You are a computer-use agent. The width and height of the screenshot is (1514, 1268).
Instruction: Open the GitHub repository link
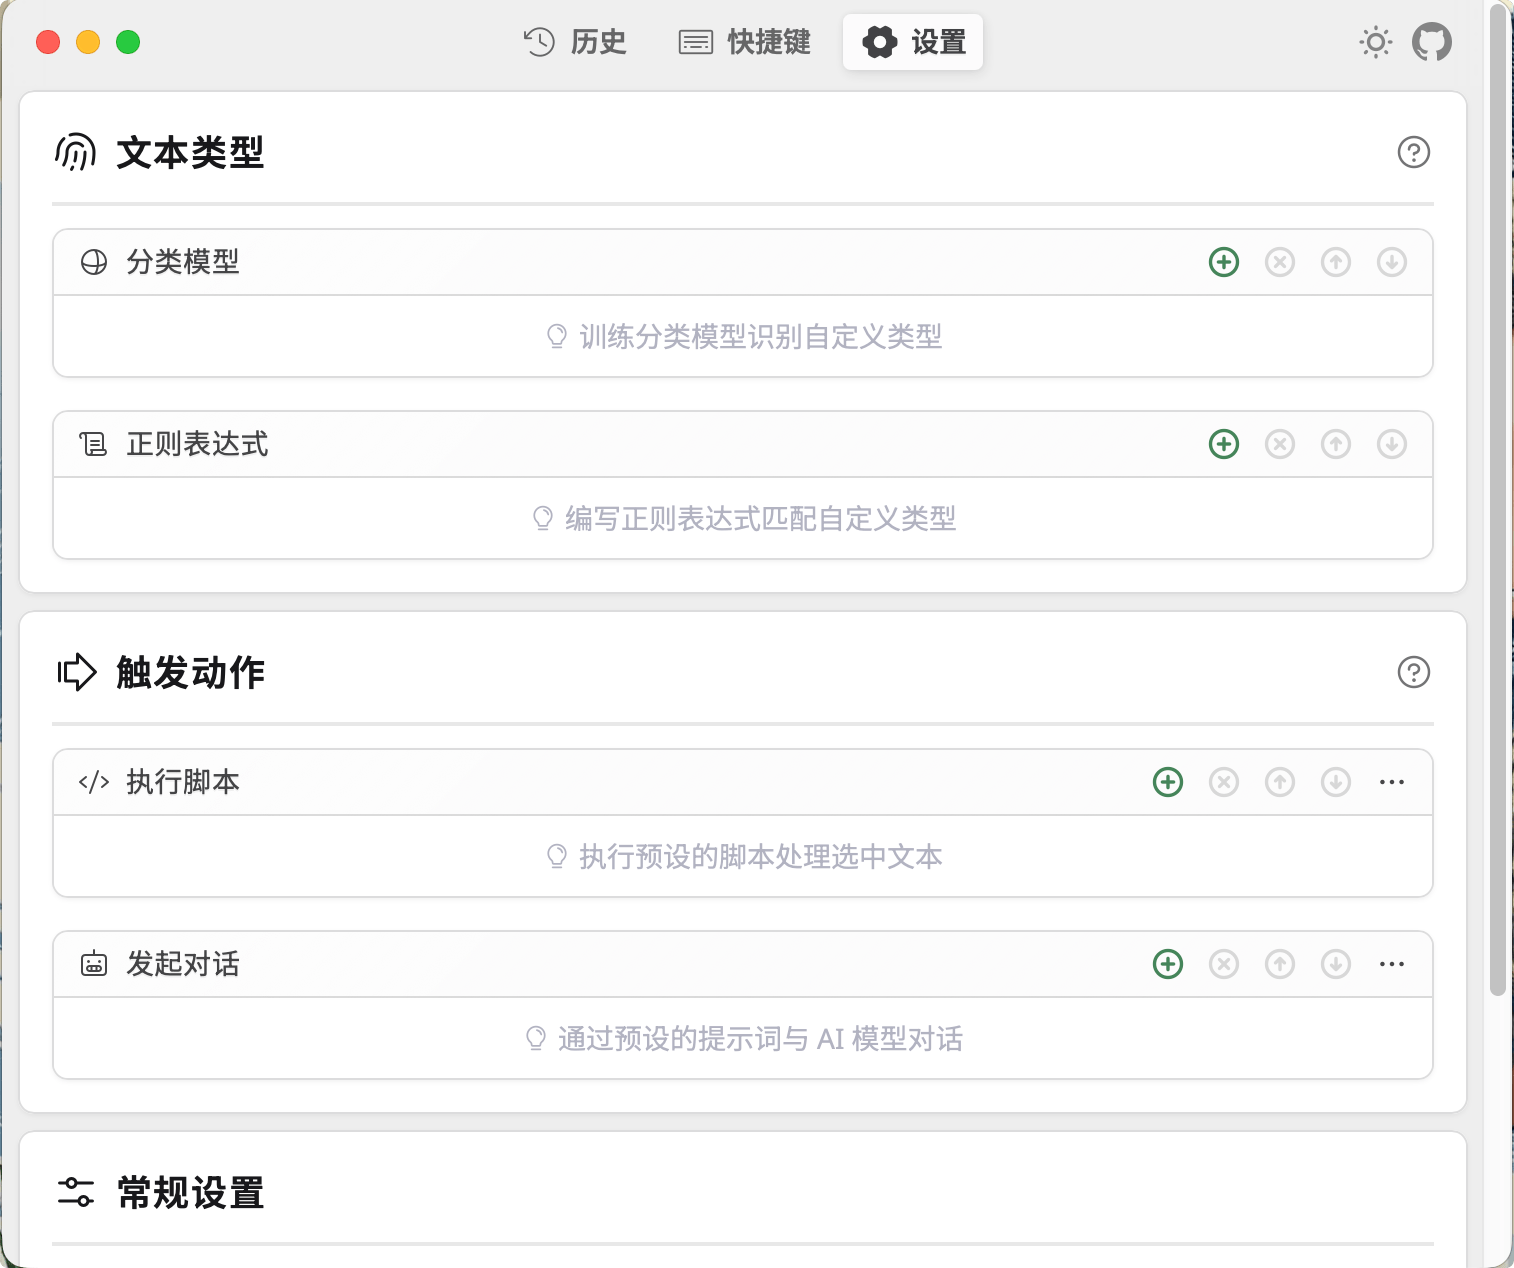1432,42
